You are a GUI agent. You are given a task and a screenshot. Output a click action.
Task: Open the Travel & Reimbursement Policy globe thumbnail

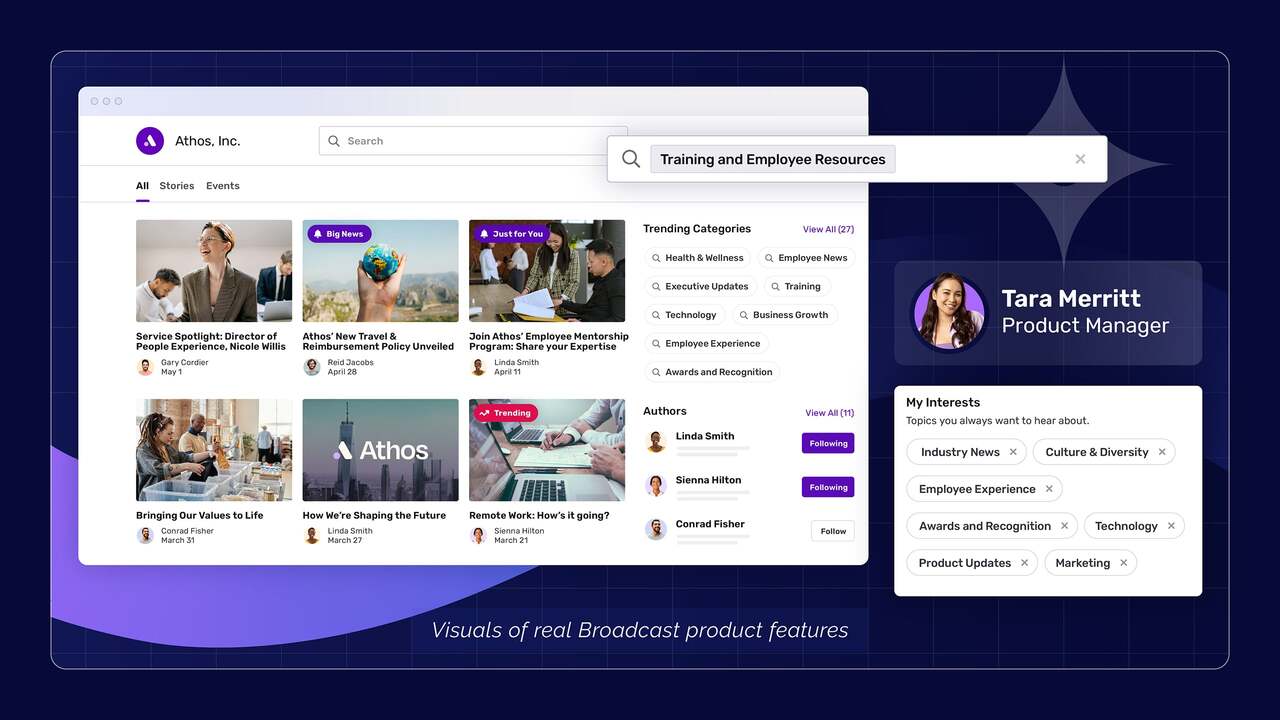(x=381, y=271)
